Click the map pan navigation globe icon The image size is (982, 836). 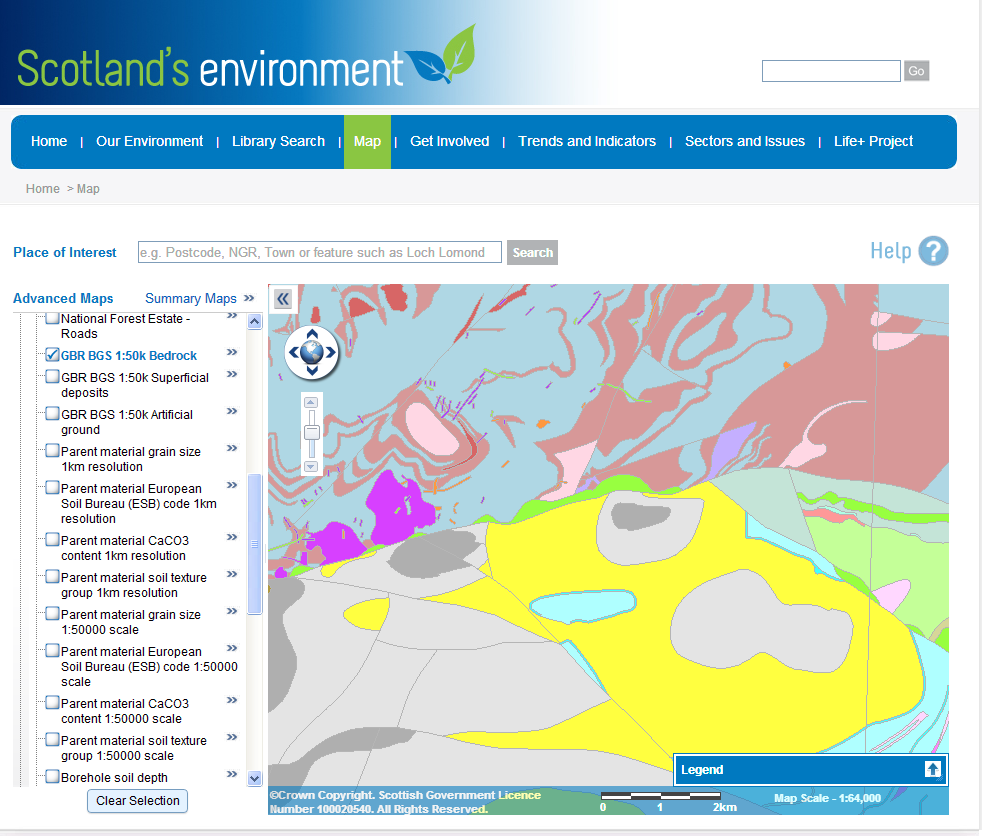click(311, 352)
